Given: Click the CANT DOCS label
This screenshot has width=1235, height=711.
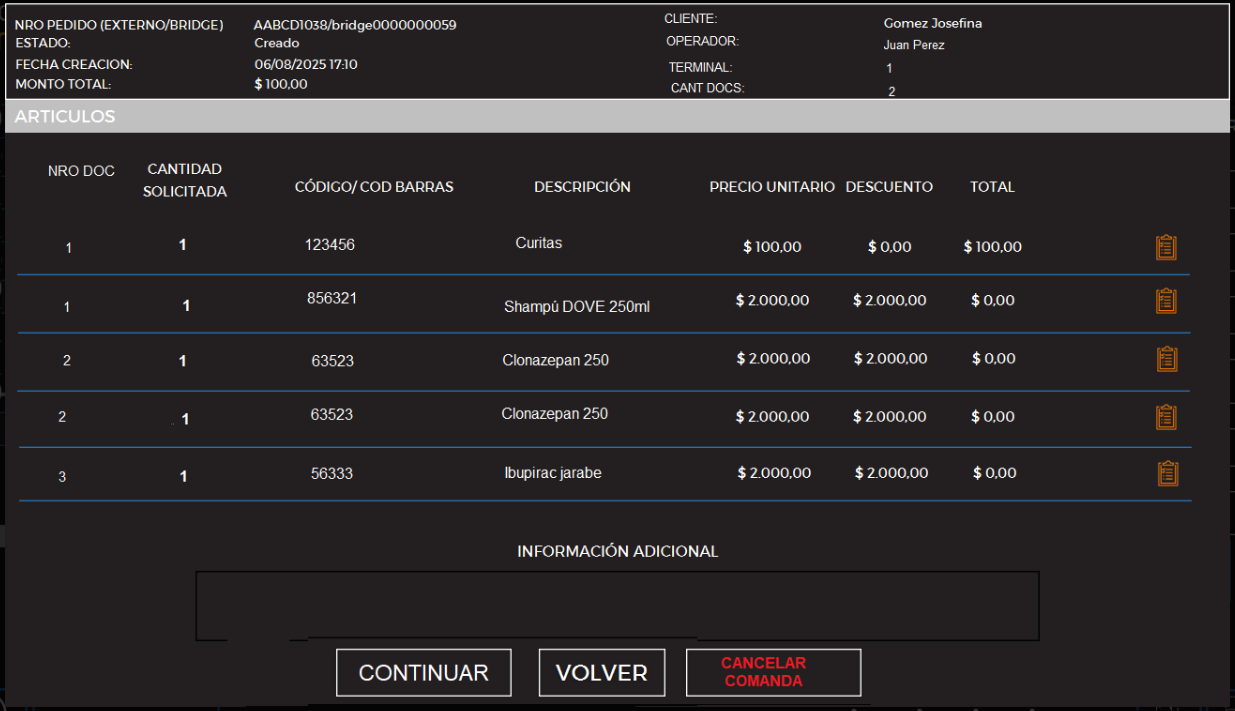Looking at the screenshot, I should tap(708, 88).
